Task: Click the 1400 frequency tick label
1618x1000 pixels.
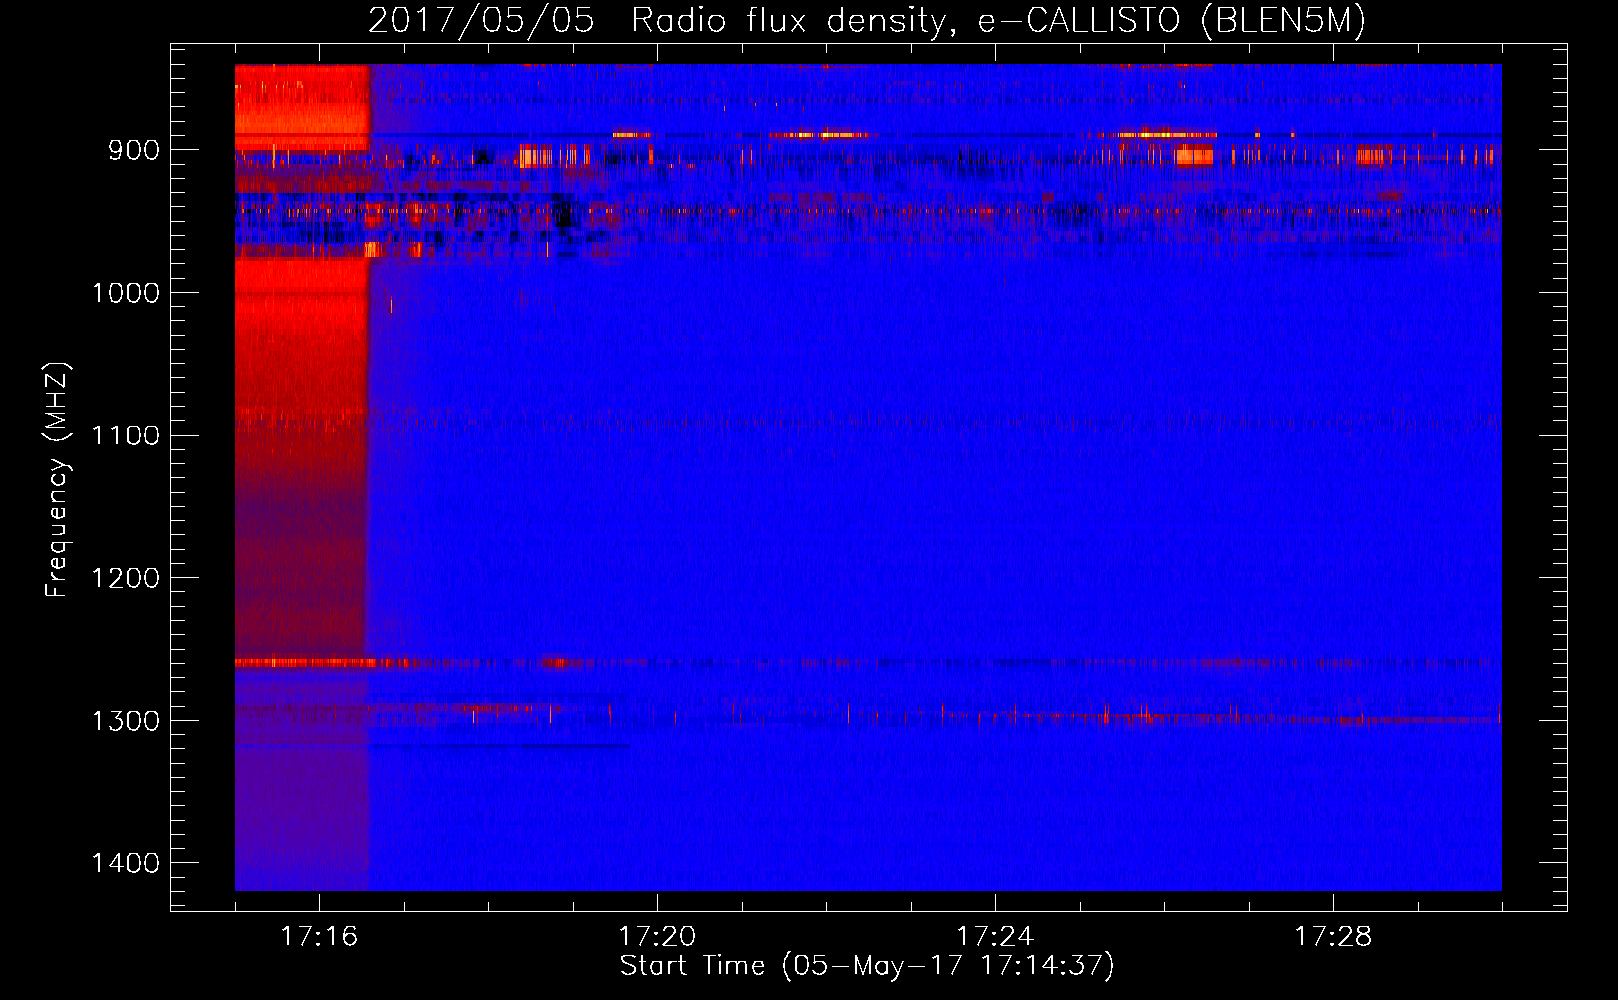Action: tap(125, 864)
